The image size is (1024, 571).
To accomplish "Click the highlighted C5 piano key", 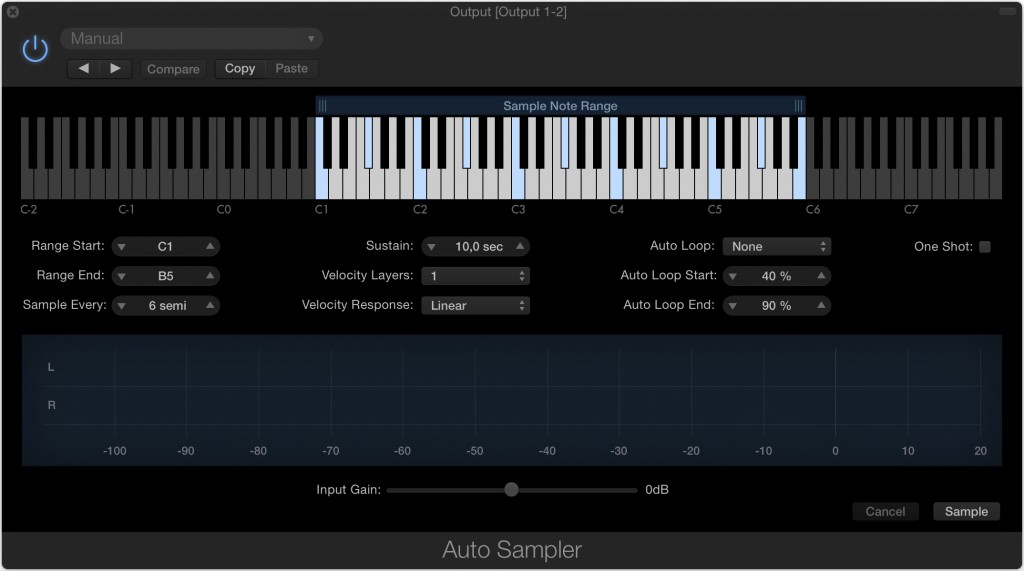I will point(714,183).
